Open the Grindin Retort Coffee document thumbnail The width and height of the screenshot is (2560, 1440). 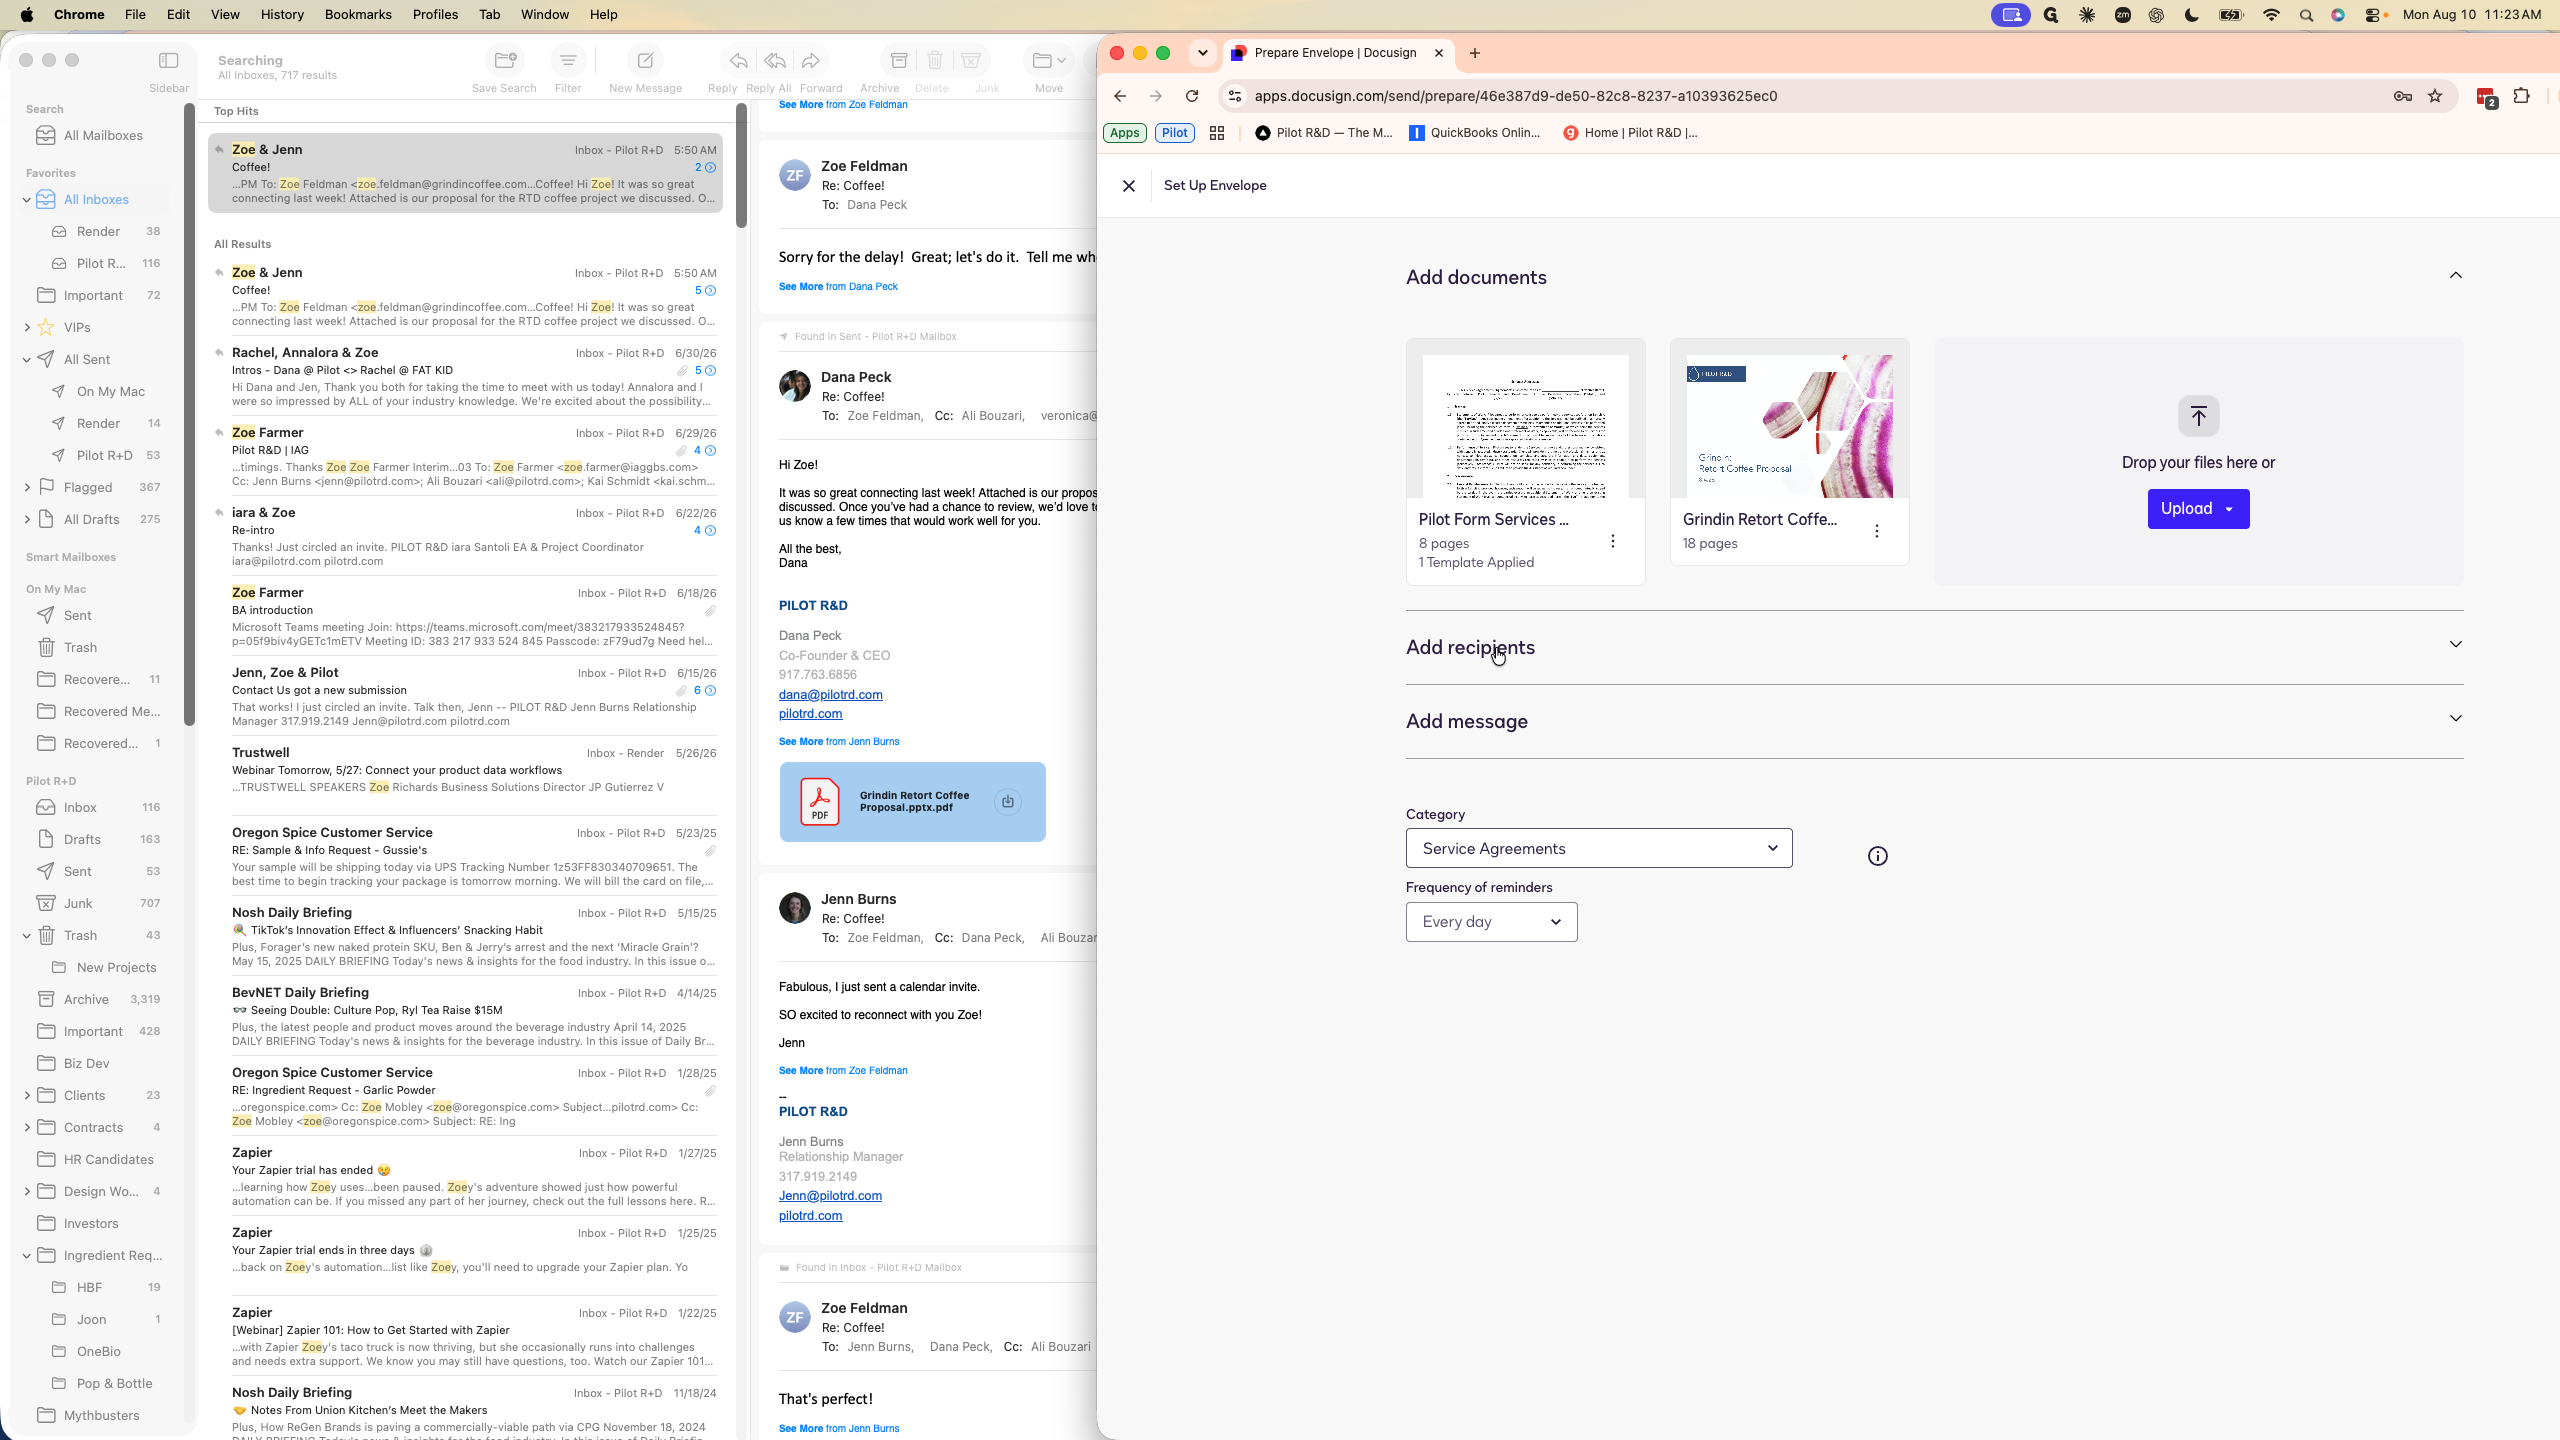coord(1789,426)
